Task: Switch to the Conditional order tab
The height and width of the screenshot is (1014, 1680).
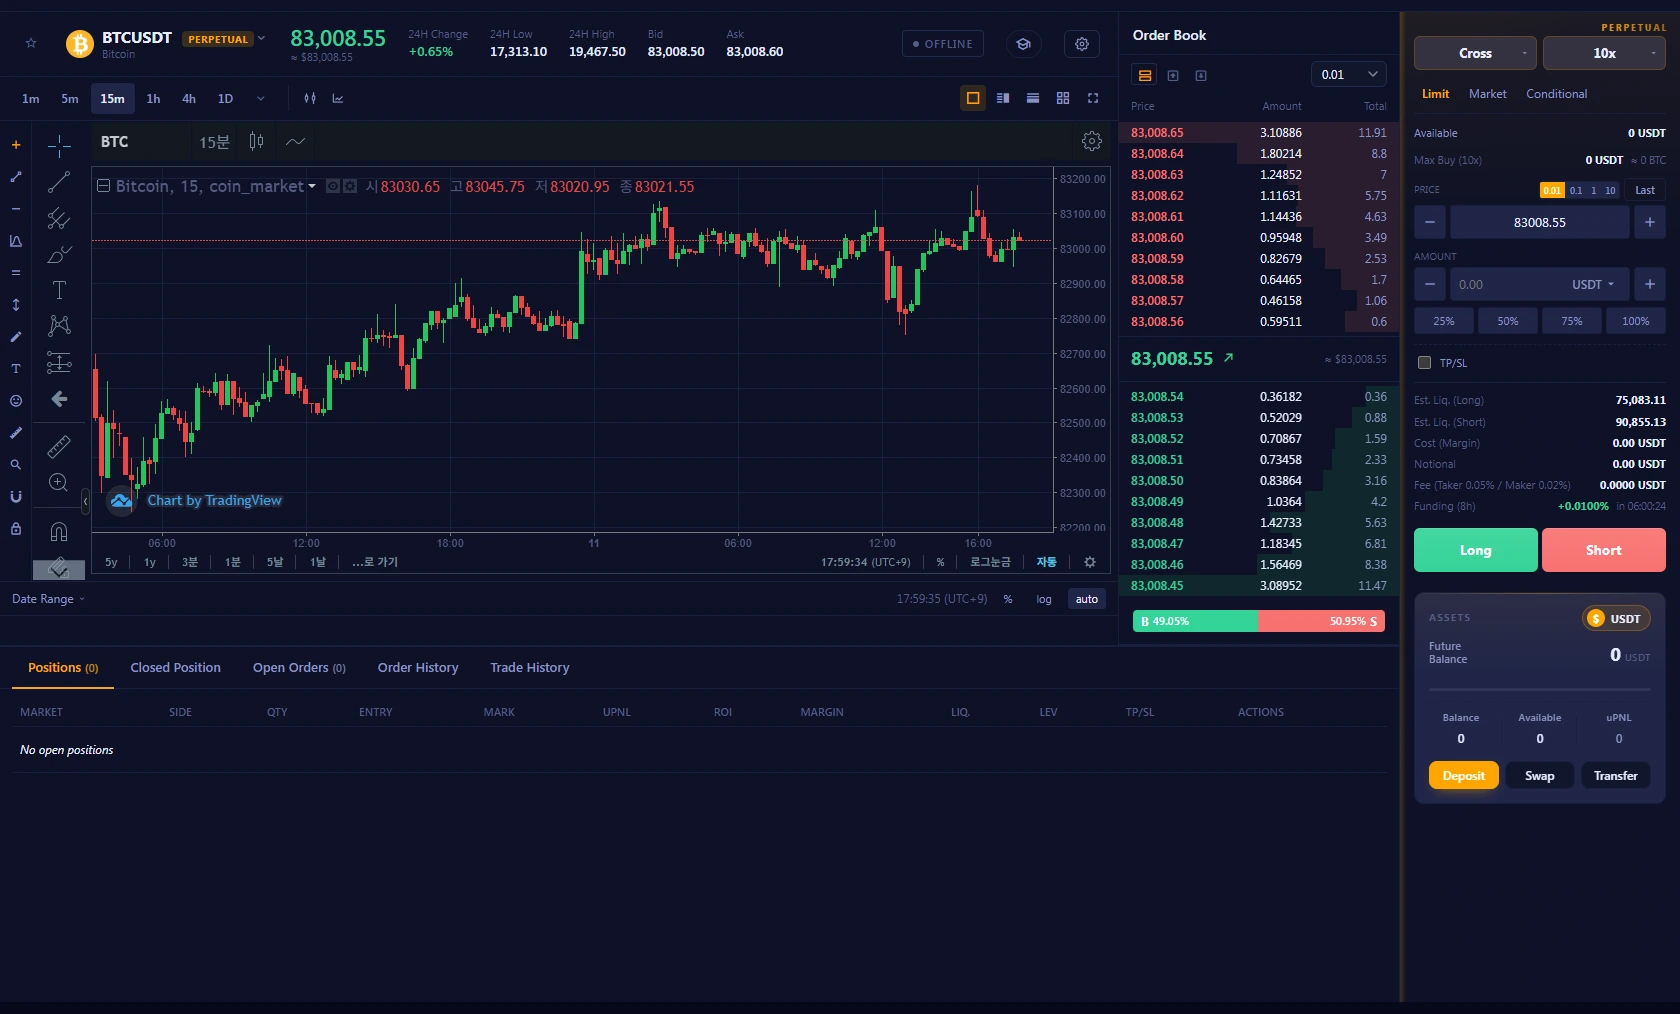Action: pos(1556,94)
